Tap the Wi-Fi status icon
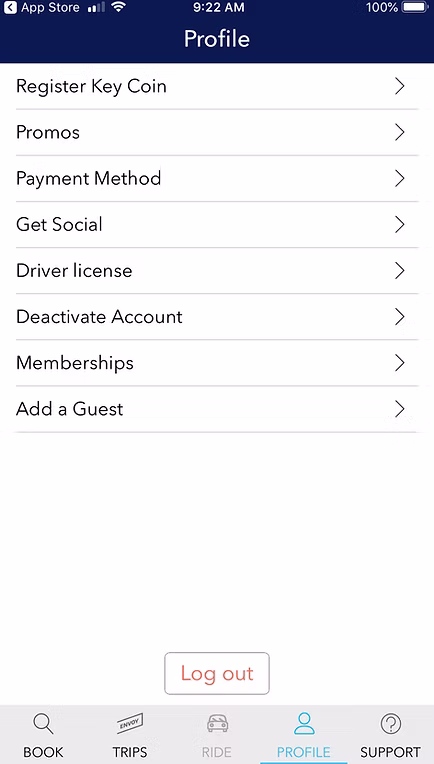Screen dimensions: 434x764 click(118, 7)
